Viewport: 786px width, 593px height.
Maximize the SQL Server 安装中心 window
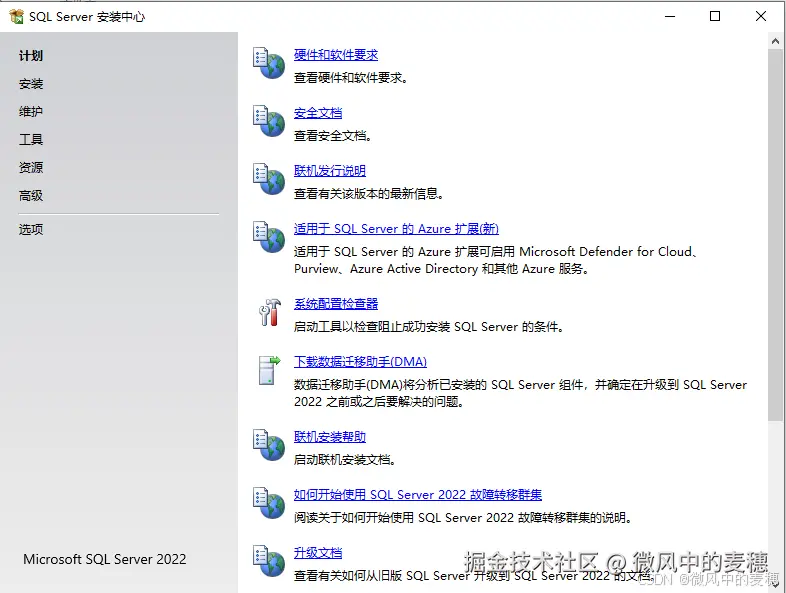point(715,17)
